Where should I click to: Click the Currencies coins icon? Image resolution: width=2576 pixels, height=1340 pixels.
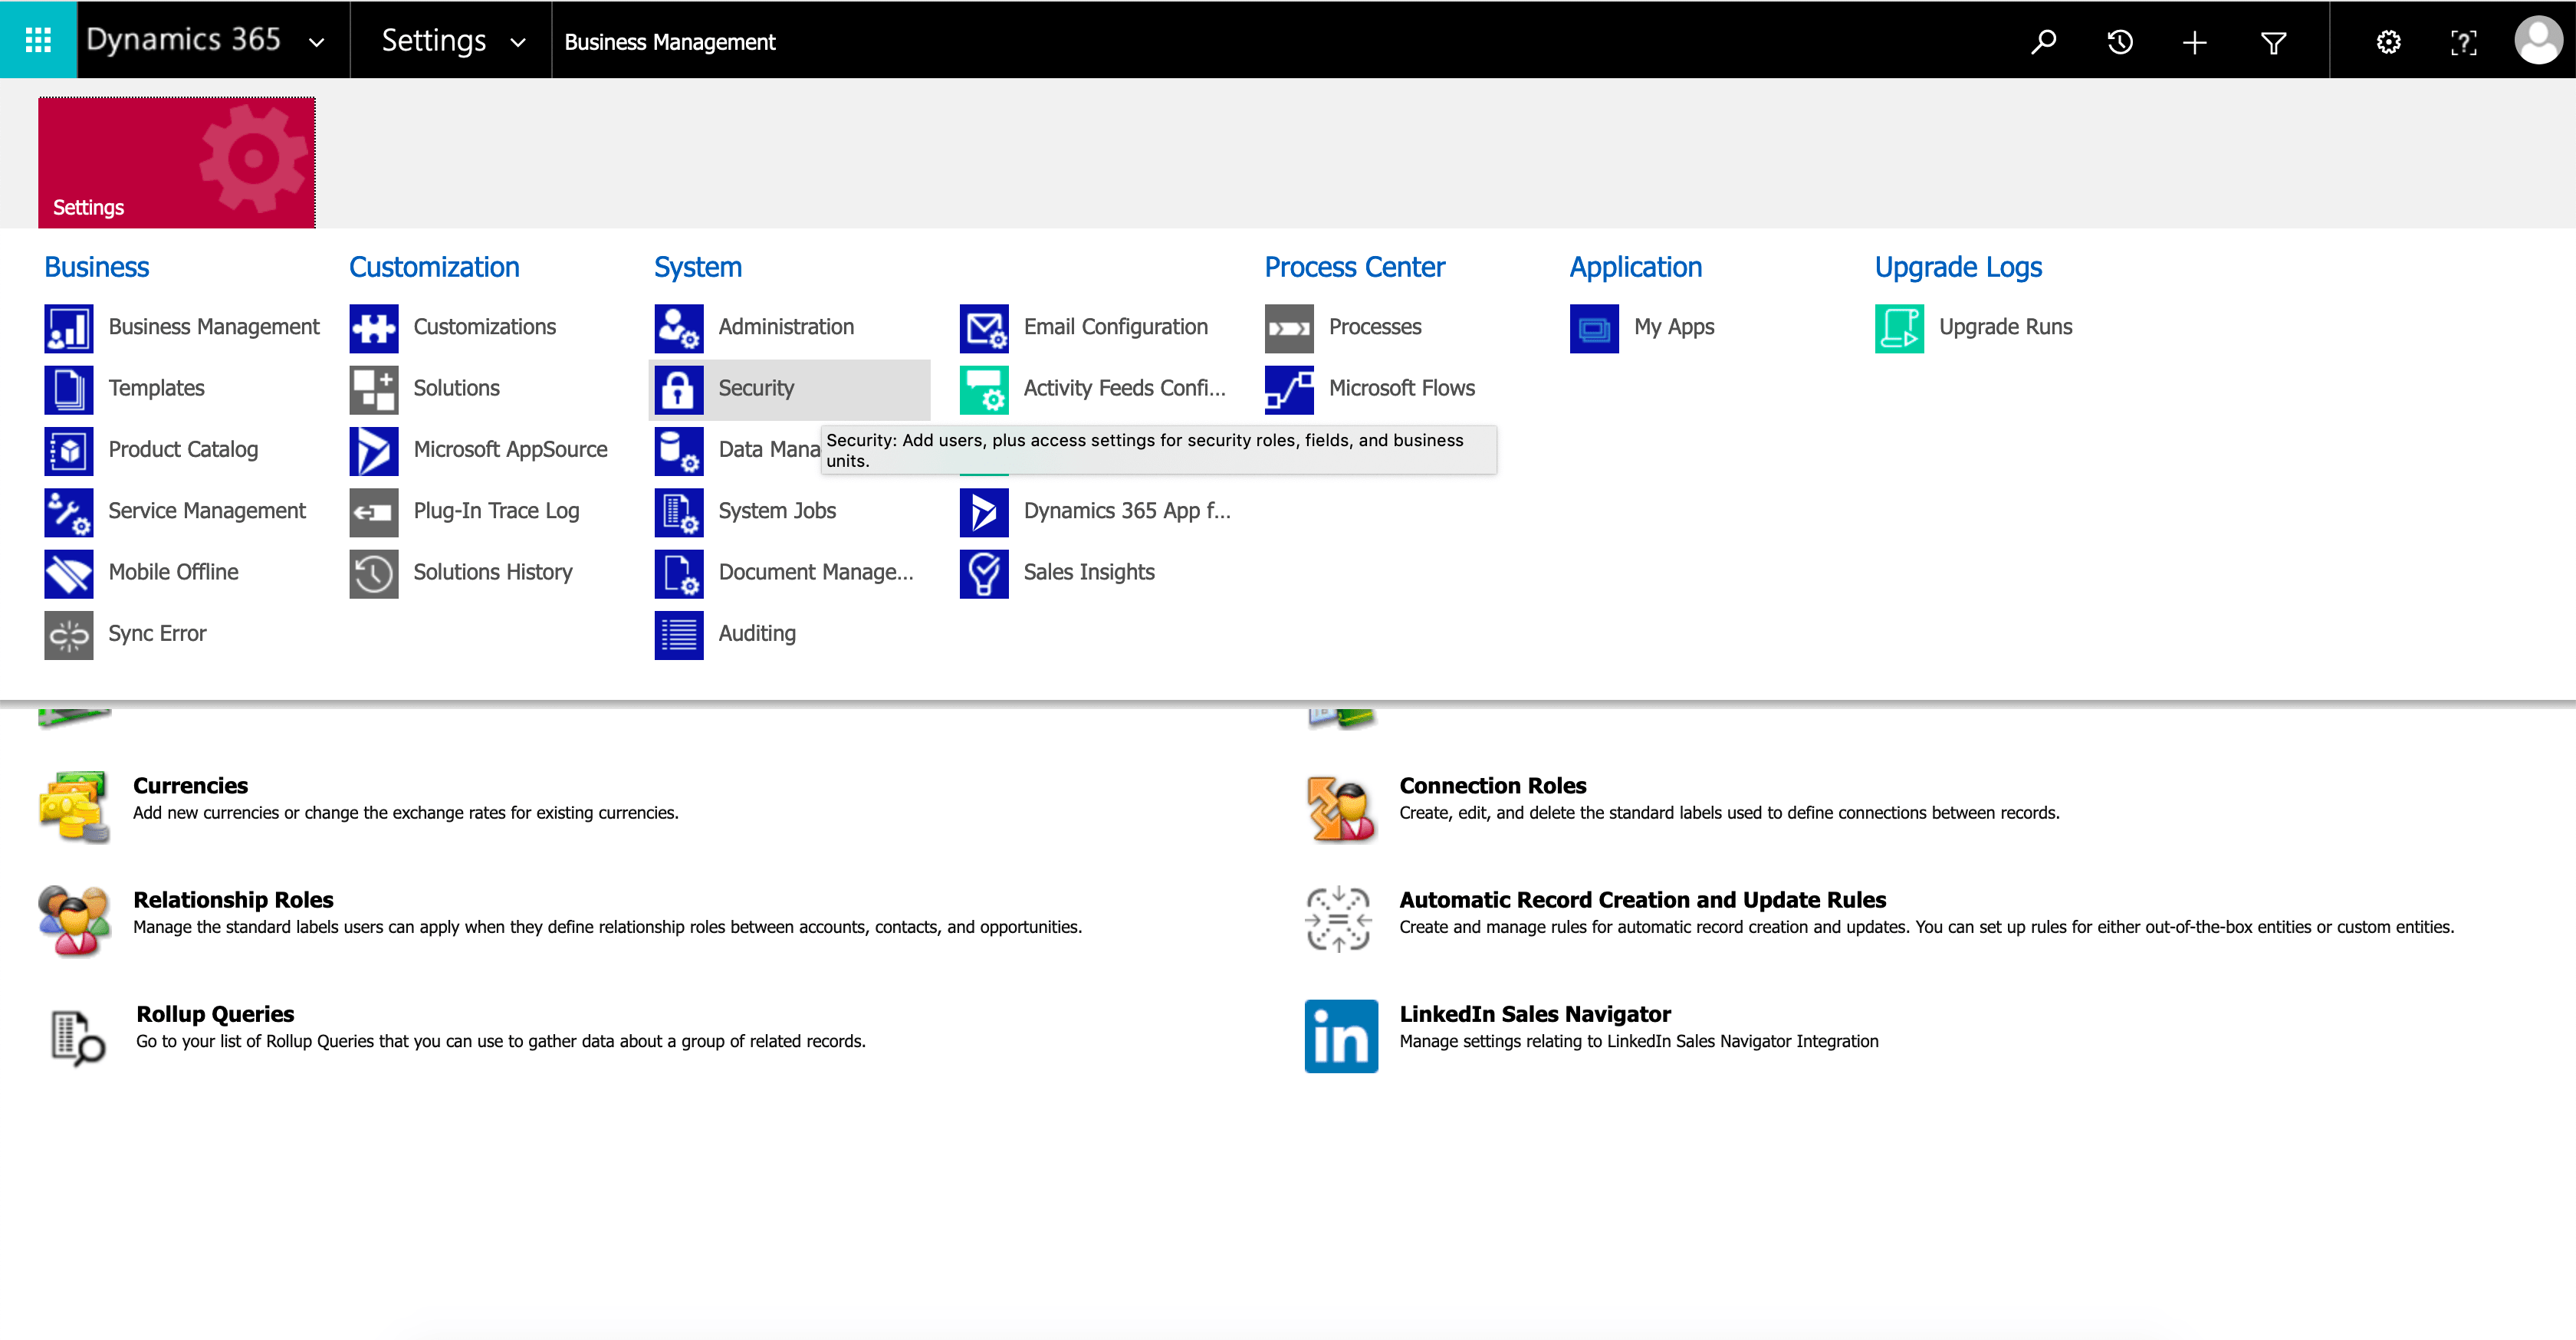[74, 807]
